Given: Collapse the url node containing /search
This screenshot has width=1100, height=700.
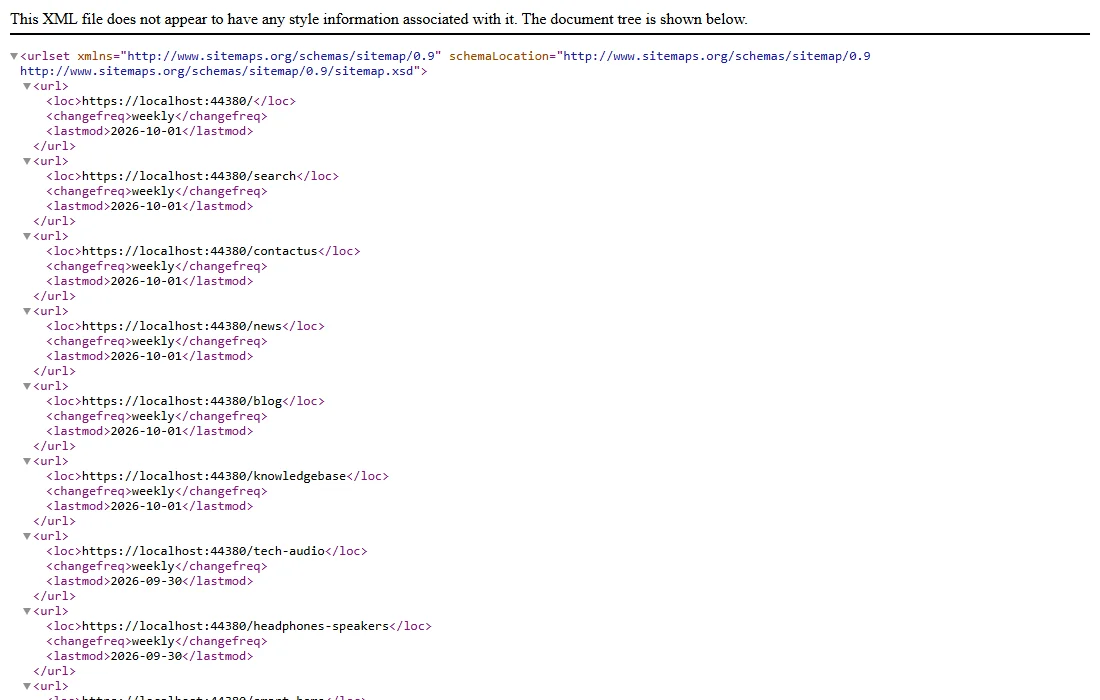Looking at the screenshot, I should point(27,161).
